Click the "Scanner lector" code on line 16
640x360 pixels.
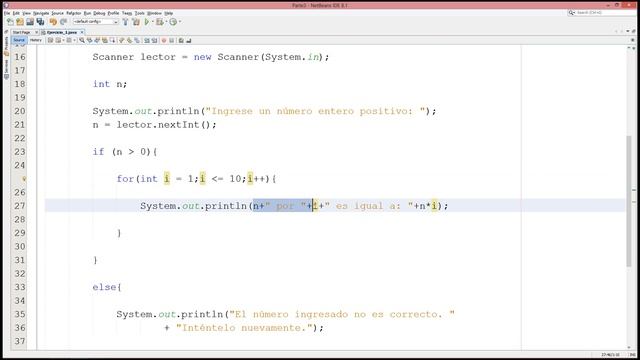click(134, 57)
